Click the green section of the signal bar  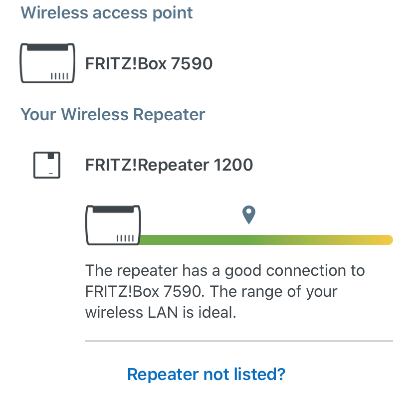click(x=197, y=240)
